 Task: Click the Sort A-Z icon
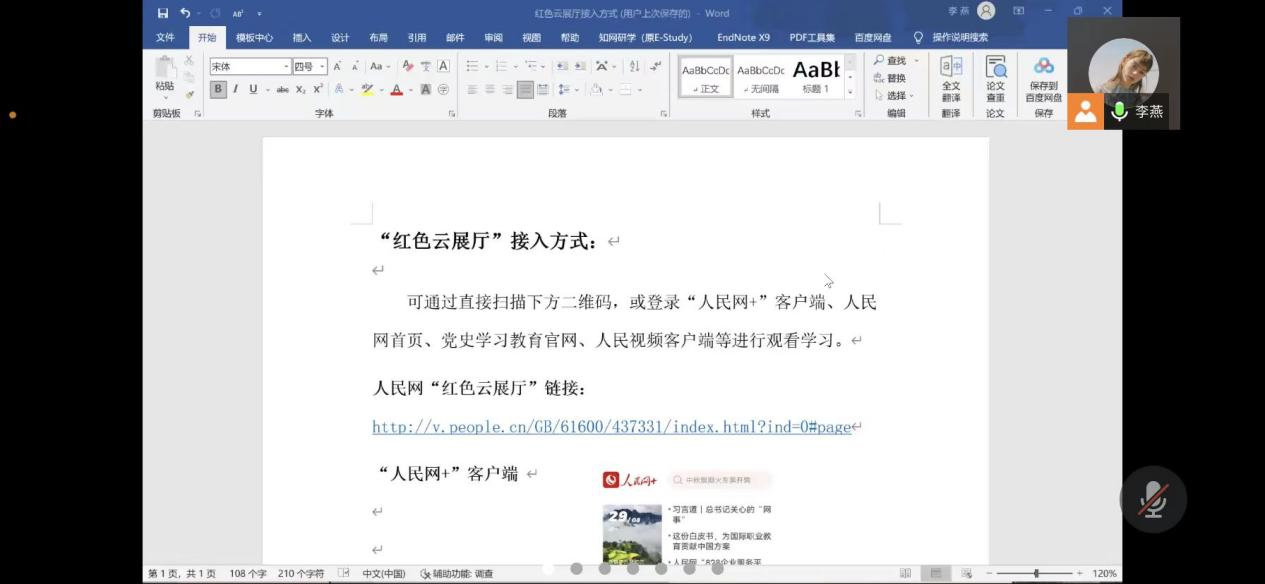634,66
